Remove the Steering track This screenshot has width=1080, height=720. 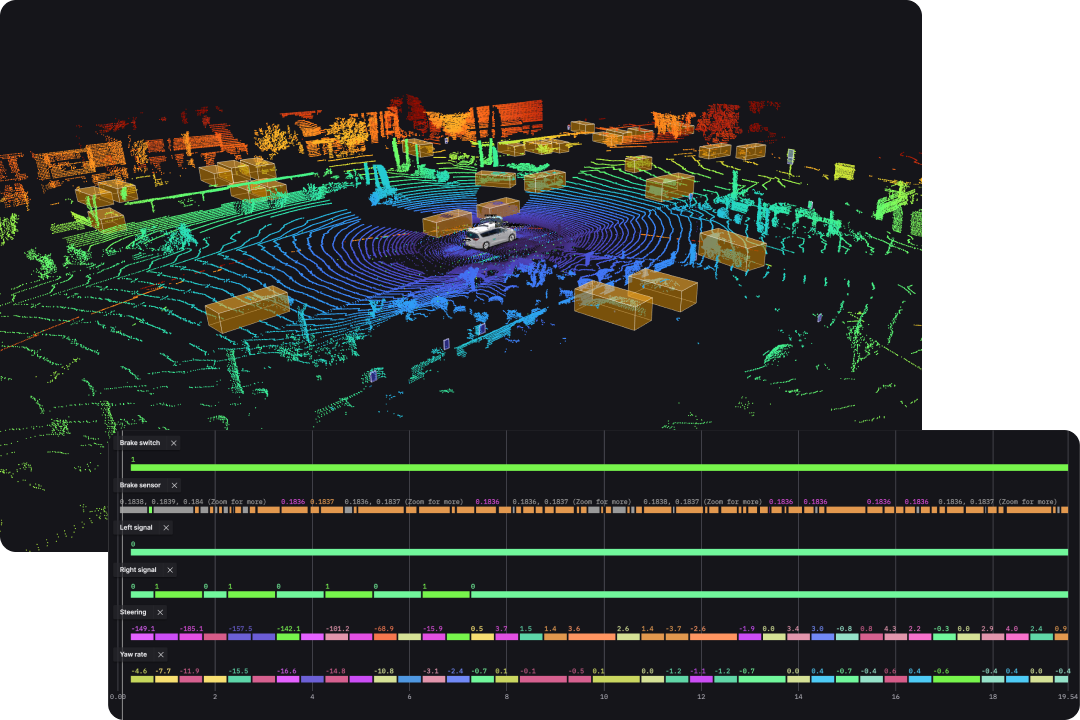coord(160,612)
